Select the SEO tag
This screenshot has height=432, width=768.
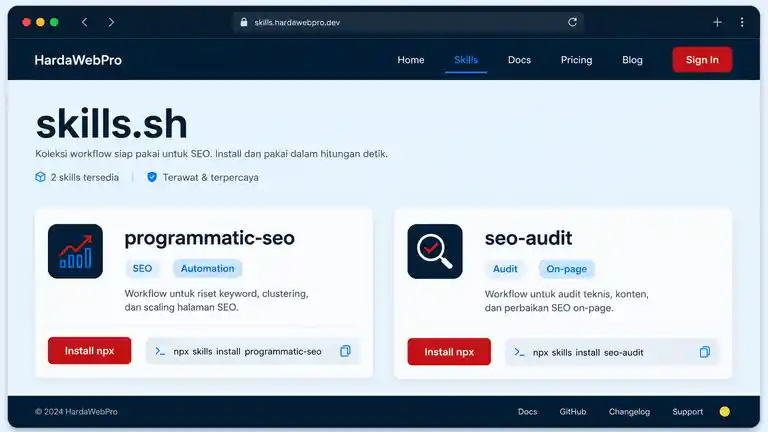tap(142, 268)
